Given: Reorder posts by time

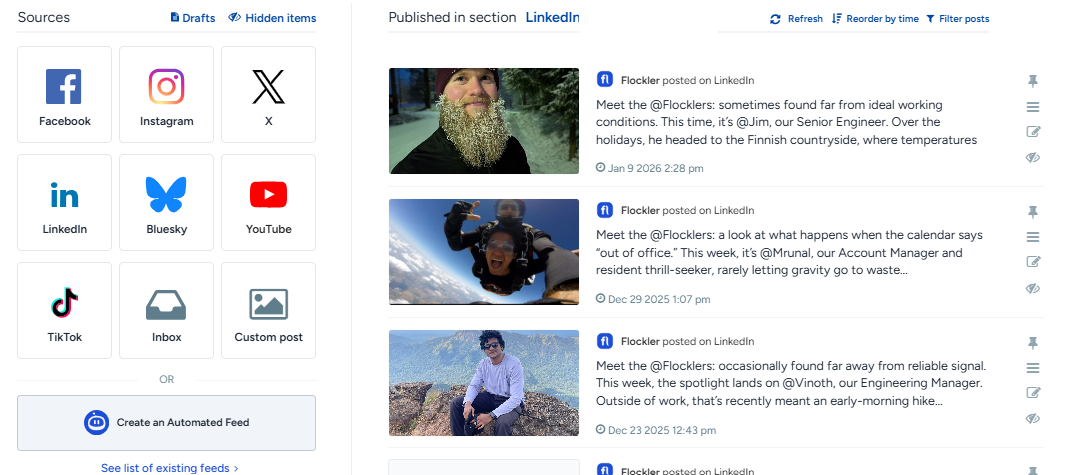Looking at the screenshot, I should pyautogui.click(x=875, y=19).
